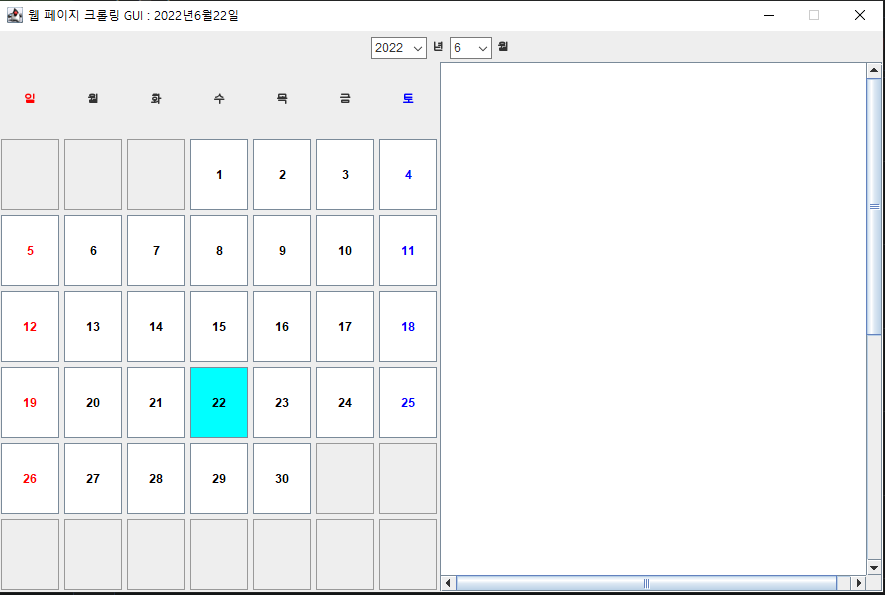The image size is (885, 595).
Task: Click the application icon in title bar
Action: coord(15,15)
